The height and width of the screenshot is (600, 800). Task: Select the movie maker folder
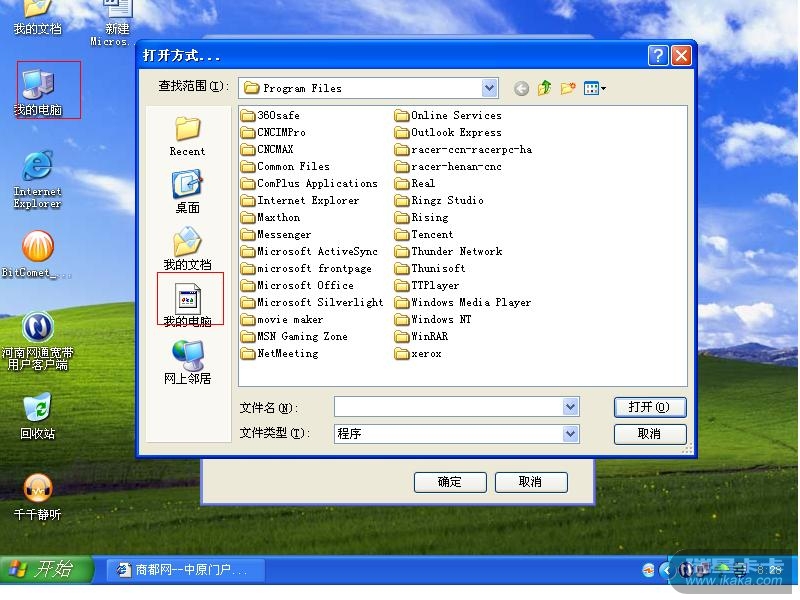282,319
